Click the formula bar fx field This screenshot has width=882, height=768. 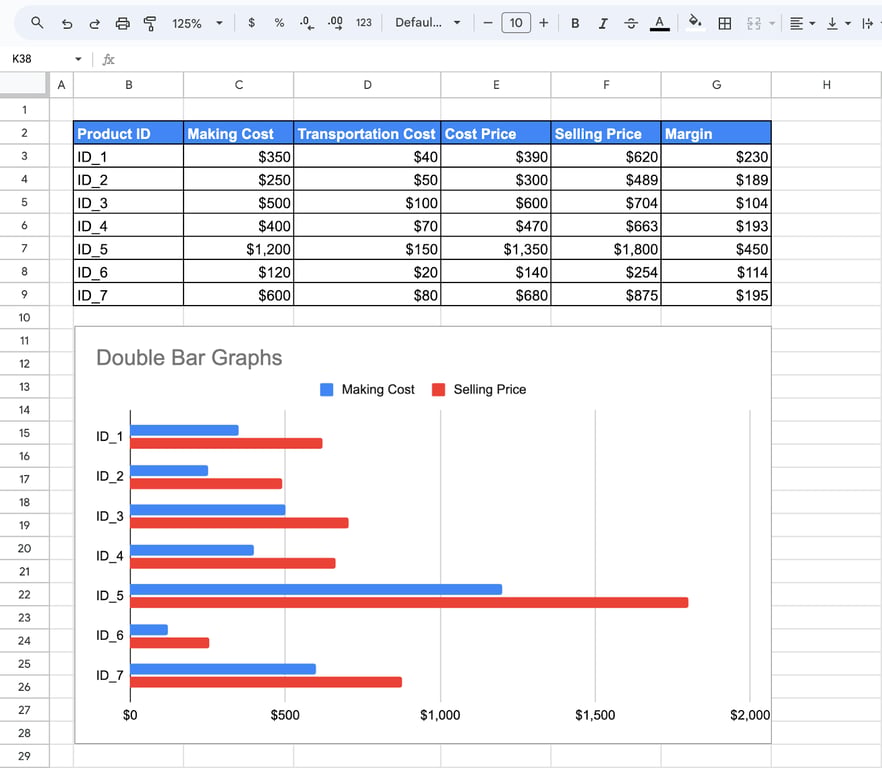pos(495,59)
